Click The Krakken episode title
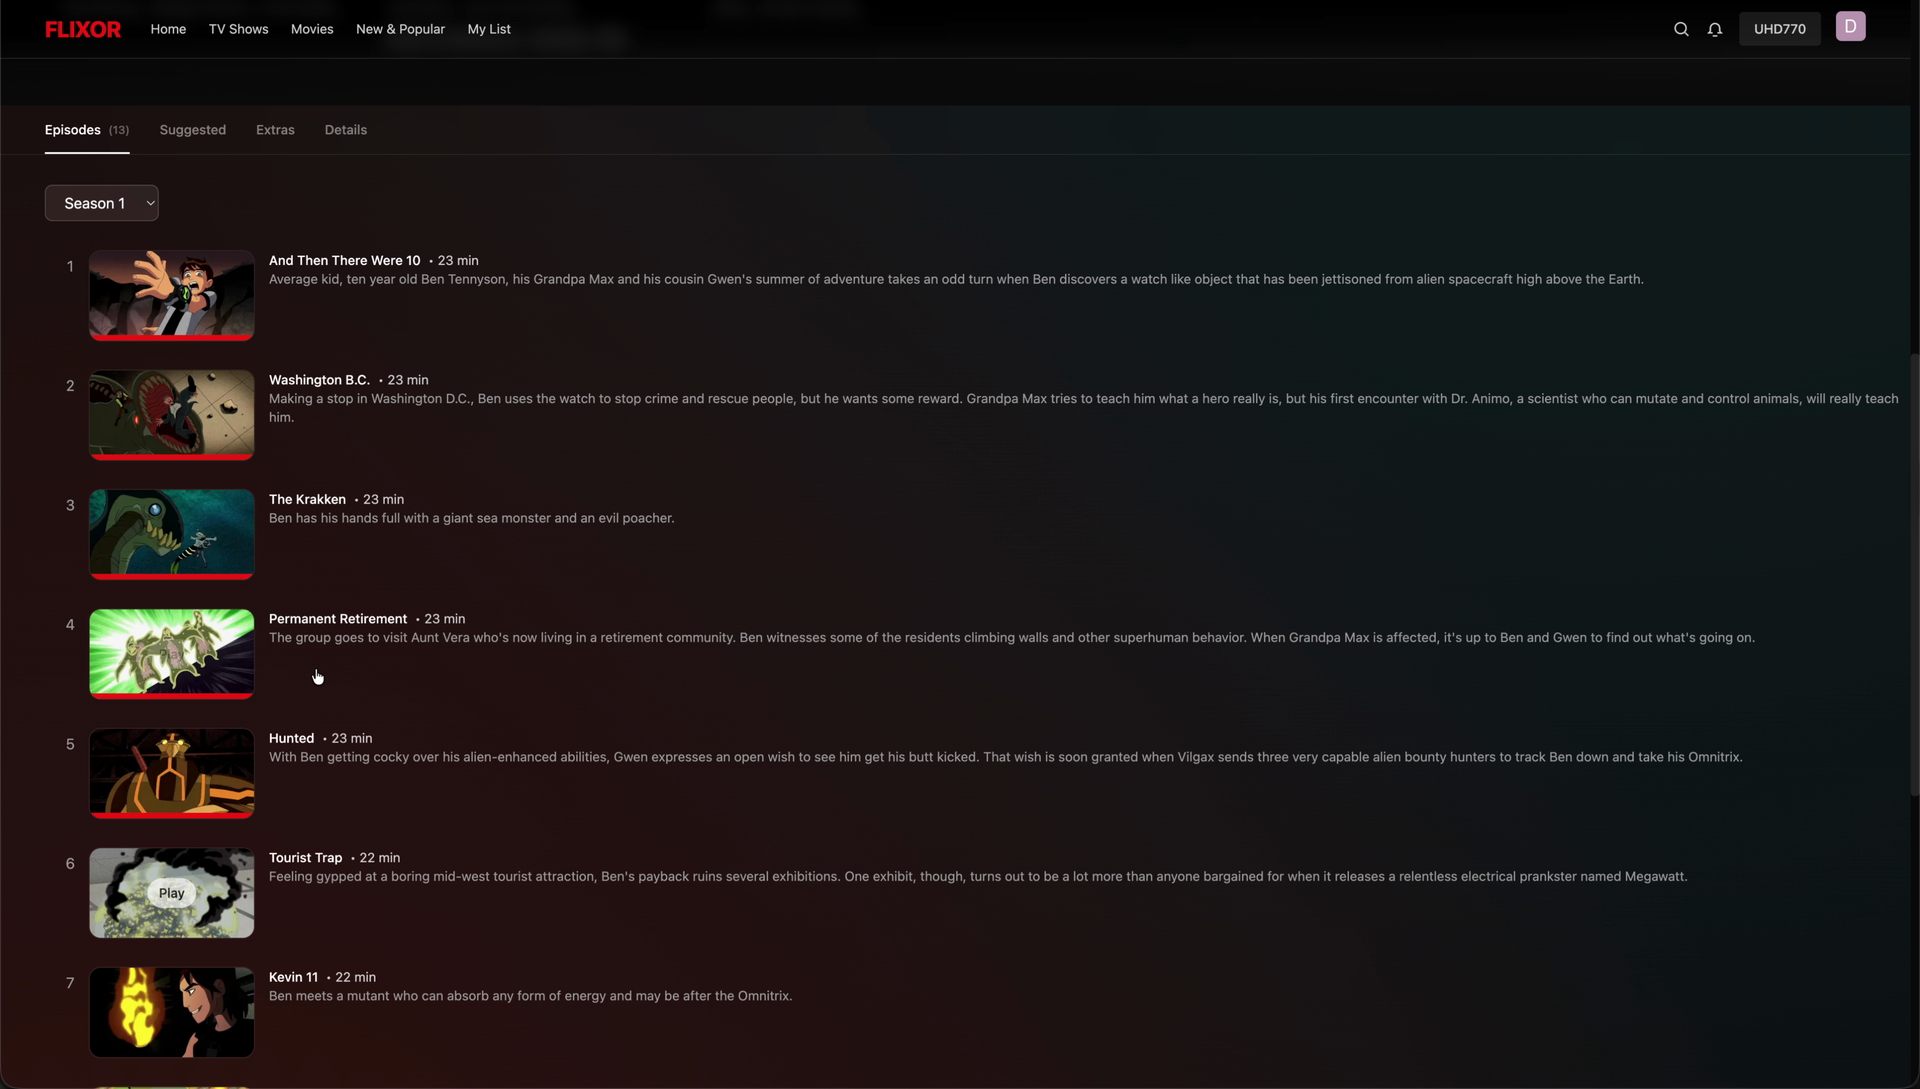The width and height of the screenshot is (1920, 1089). pos(307,499)
